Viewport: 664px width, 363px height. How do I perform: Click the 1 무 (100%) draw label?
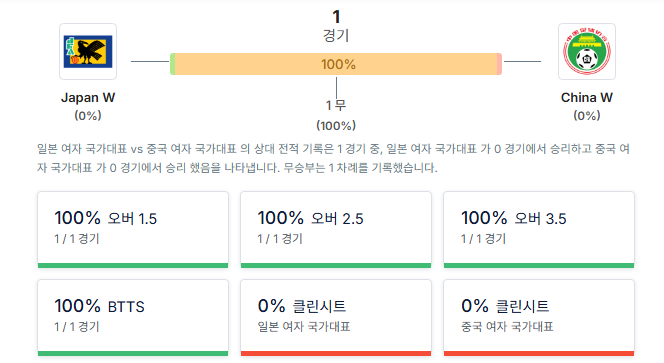[x=336, y=115]
